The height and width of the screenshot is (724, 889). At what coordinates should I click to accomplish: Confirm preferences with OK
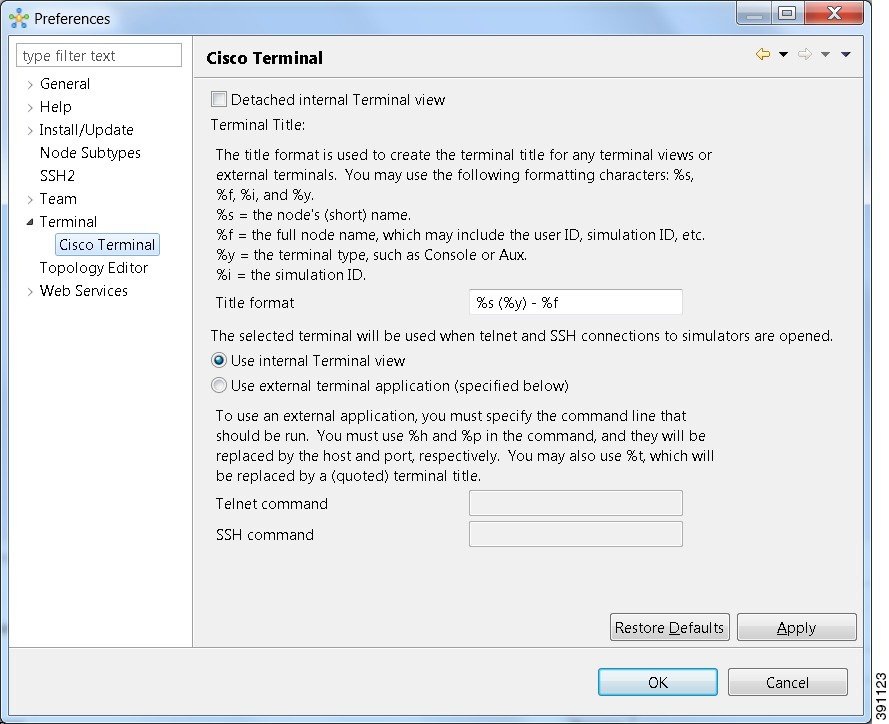pos(657,682)
